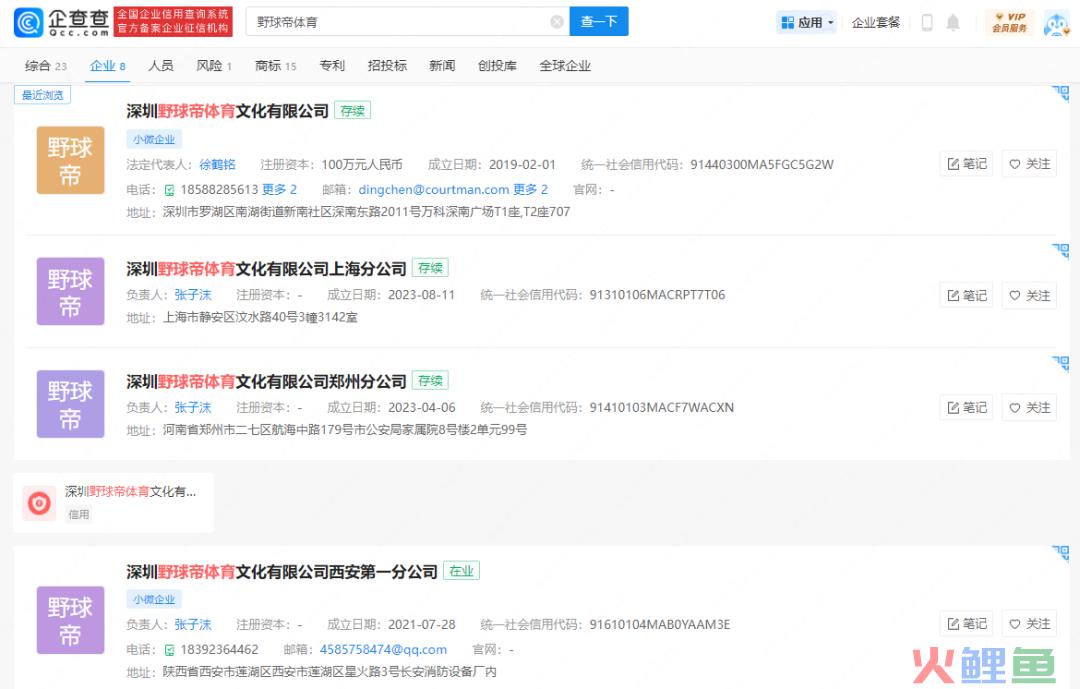The image size is (1080, 689).
Task: Click 笔记 button for 上海分公司
Action: coord(966,296)
